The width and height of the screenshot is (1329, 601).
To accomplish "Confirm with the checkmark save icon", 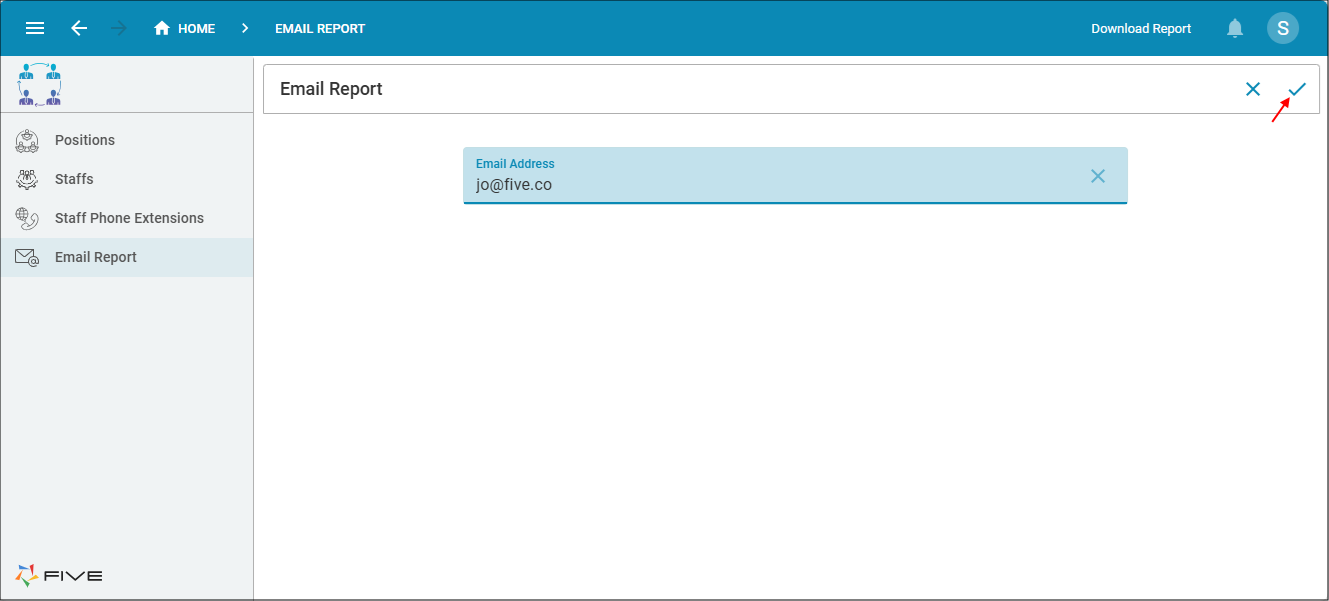I will pyautogui.click(x=1297, y=89).
